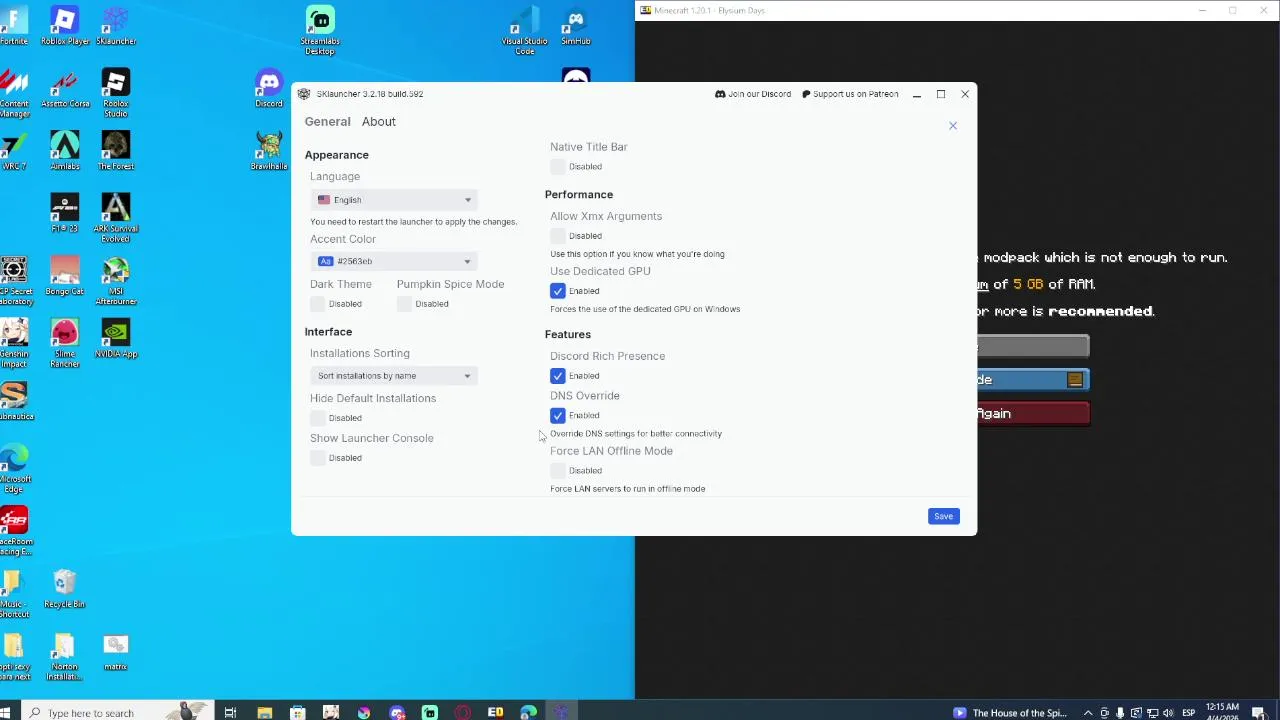Click the taskbar clock showing 12:15 AM
This screenshot has height=720, width=1280.
point(1223,712)
